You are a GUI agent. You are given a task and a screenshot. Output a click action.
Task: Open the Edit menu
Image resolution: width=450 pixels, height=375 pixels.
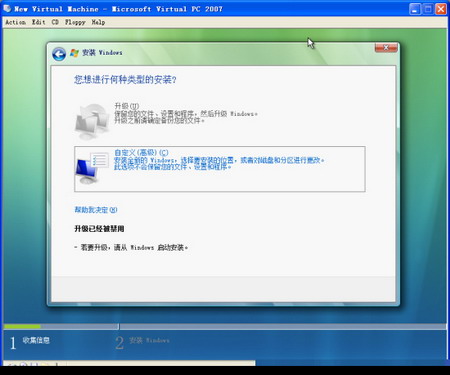coord(38,22)
